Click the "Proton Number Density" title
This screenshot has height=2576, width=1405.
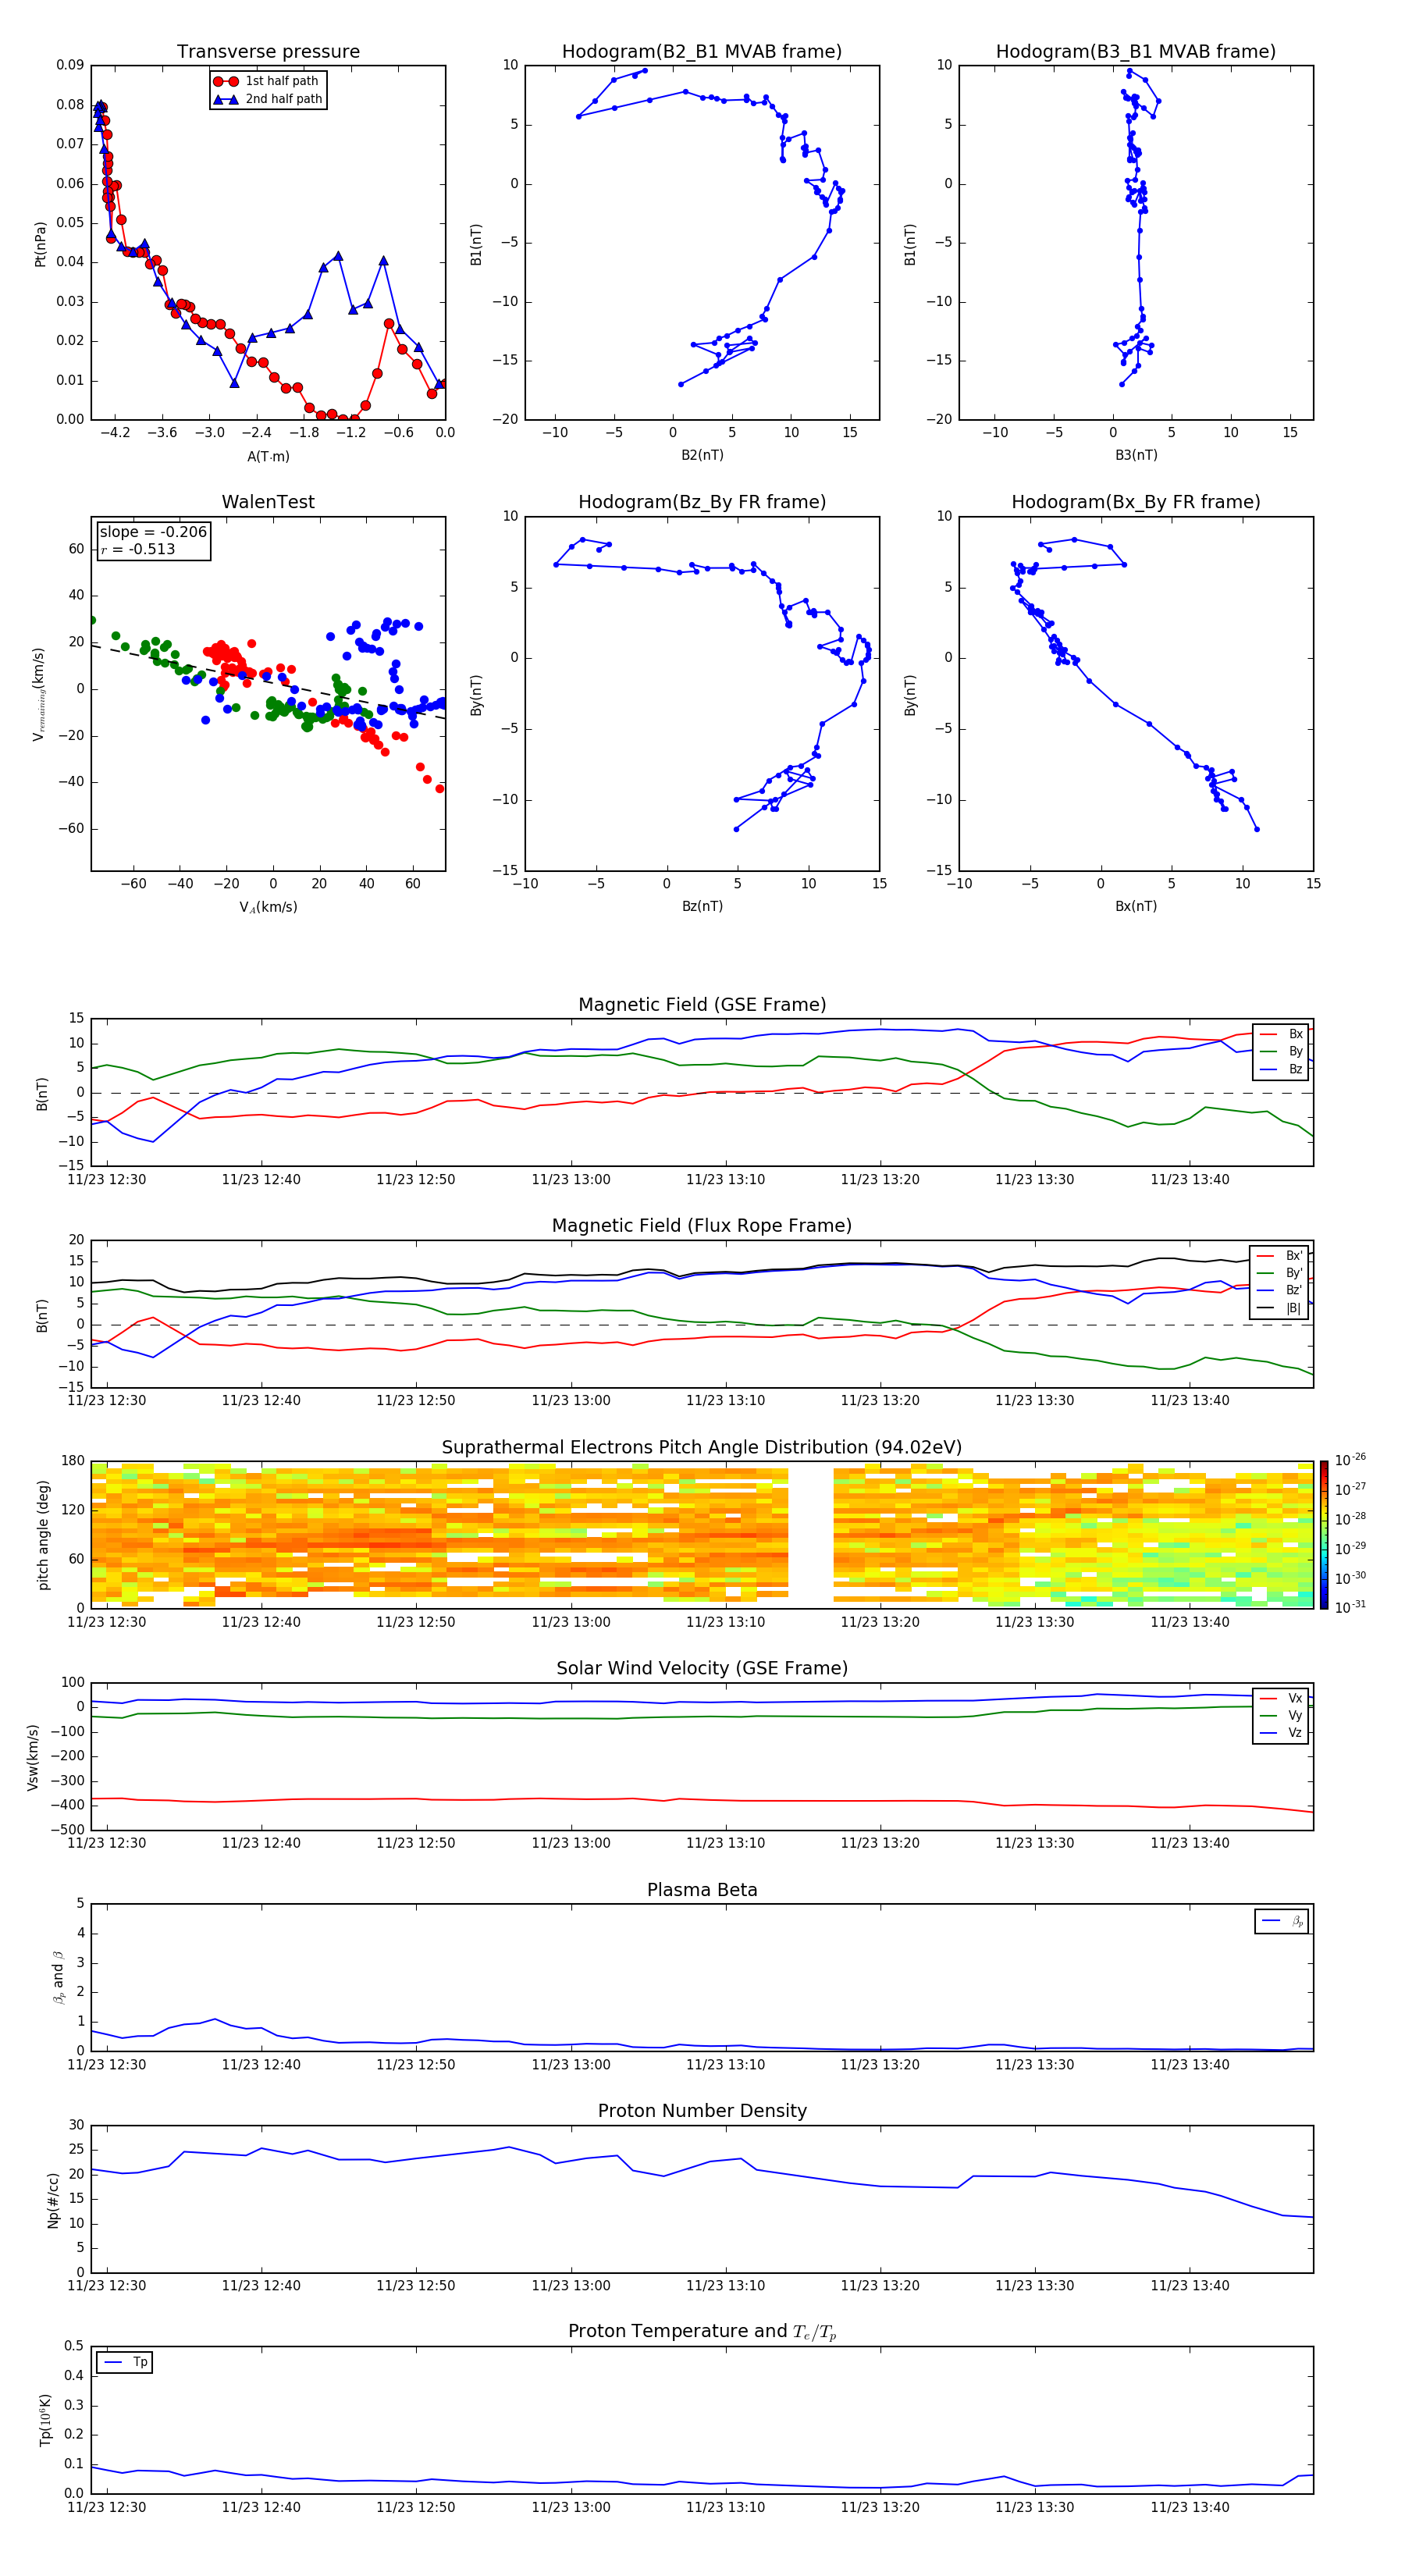tap(702, 2111)
